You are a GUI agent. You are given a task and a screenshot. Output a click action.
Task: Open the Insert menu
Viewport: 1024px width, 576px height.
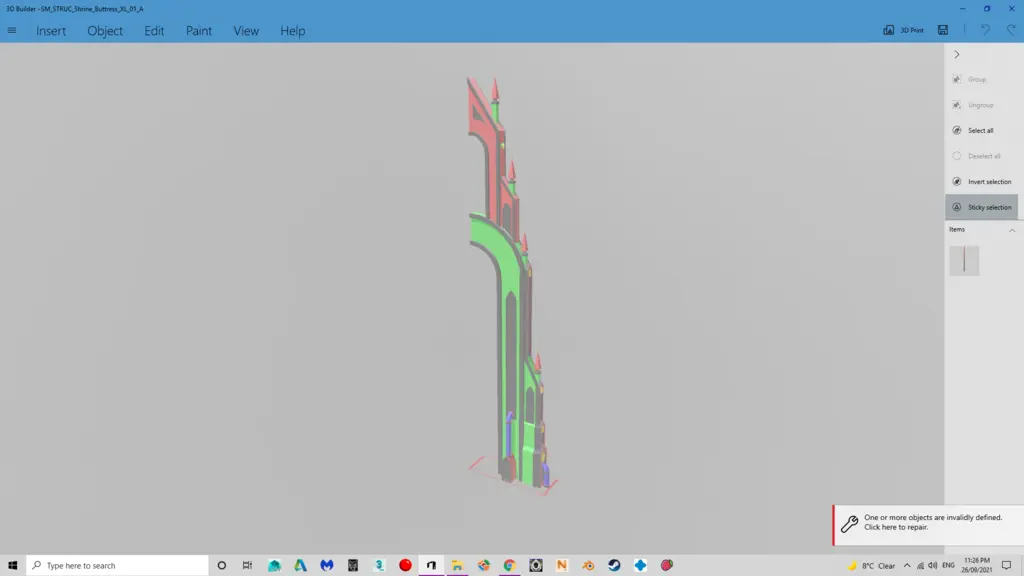[51, 31]
